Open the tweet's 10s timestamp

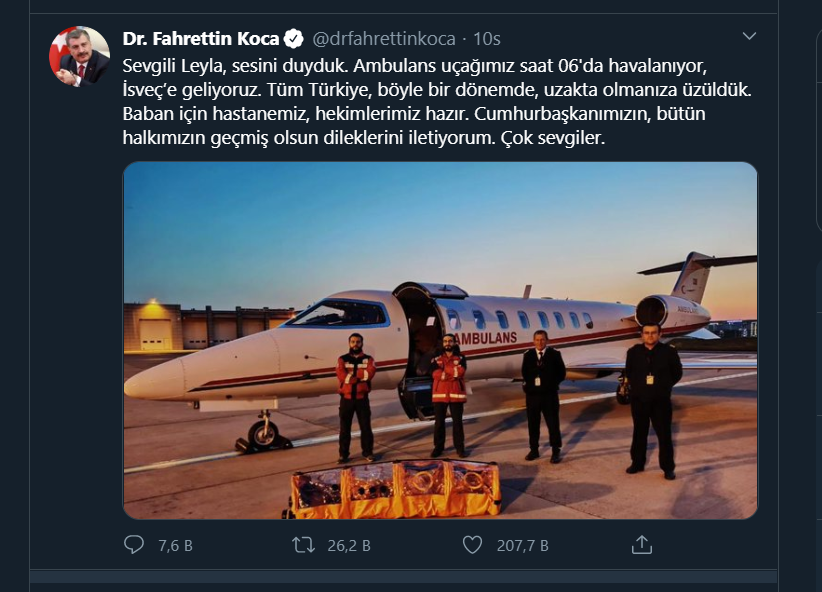point(487,39)
